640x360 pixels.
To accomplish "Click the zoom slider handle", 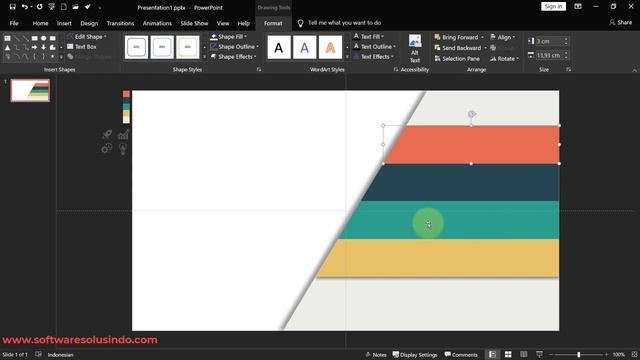I will (x=579, y=355).
